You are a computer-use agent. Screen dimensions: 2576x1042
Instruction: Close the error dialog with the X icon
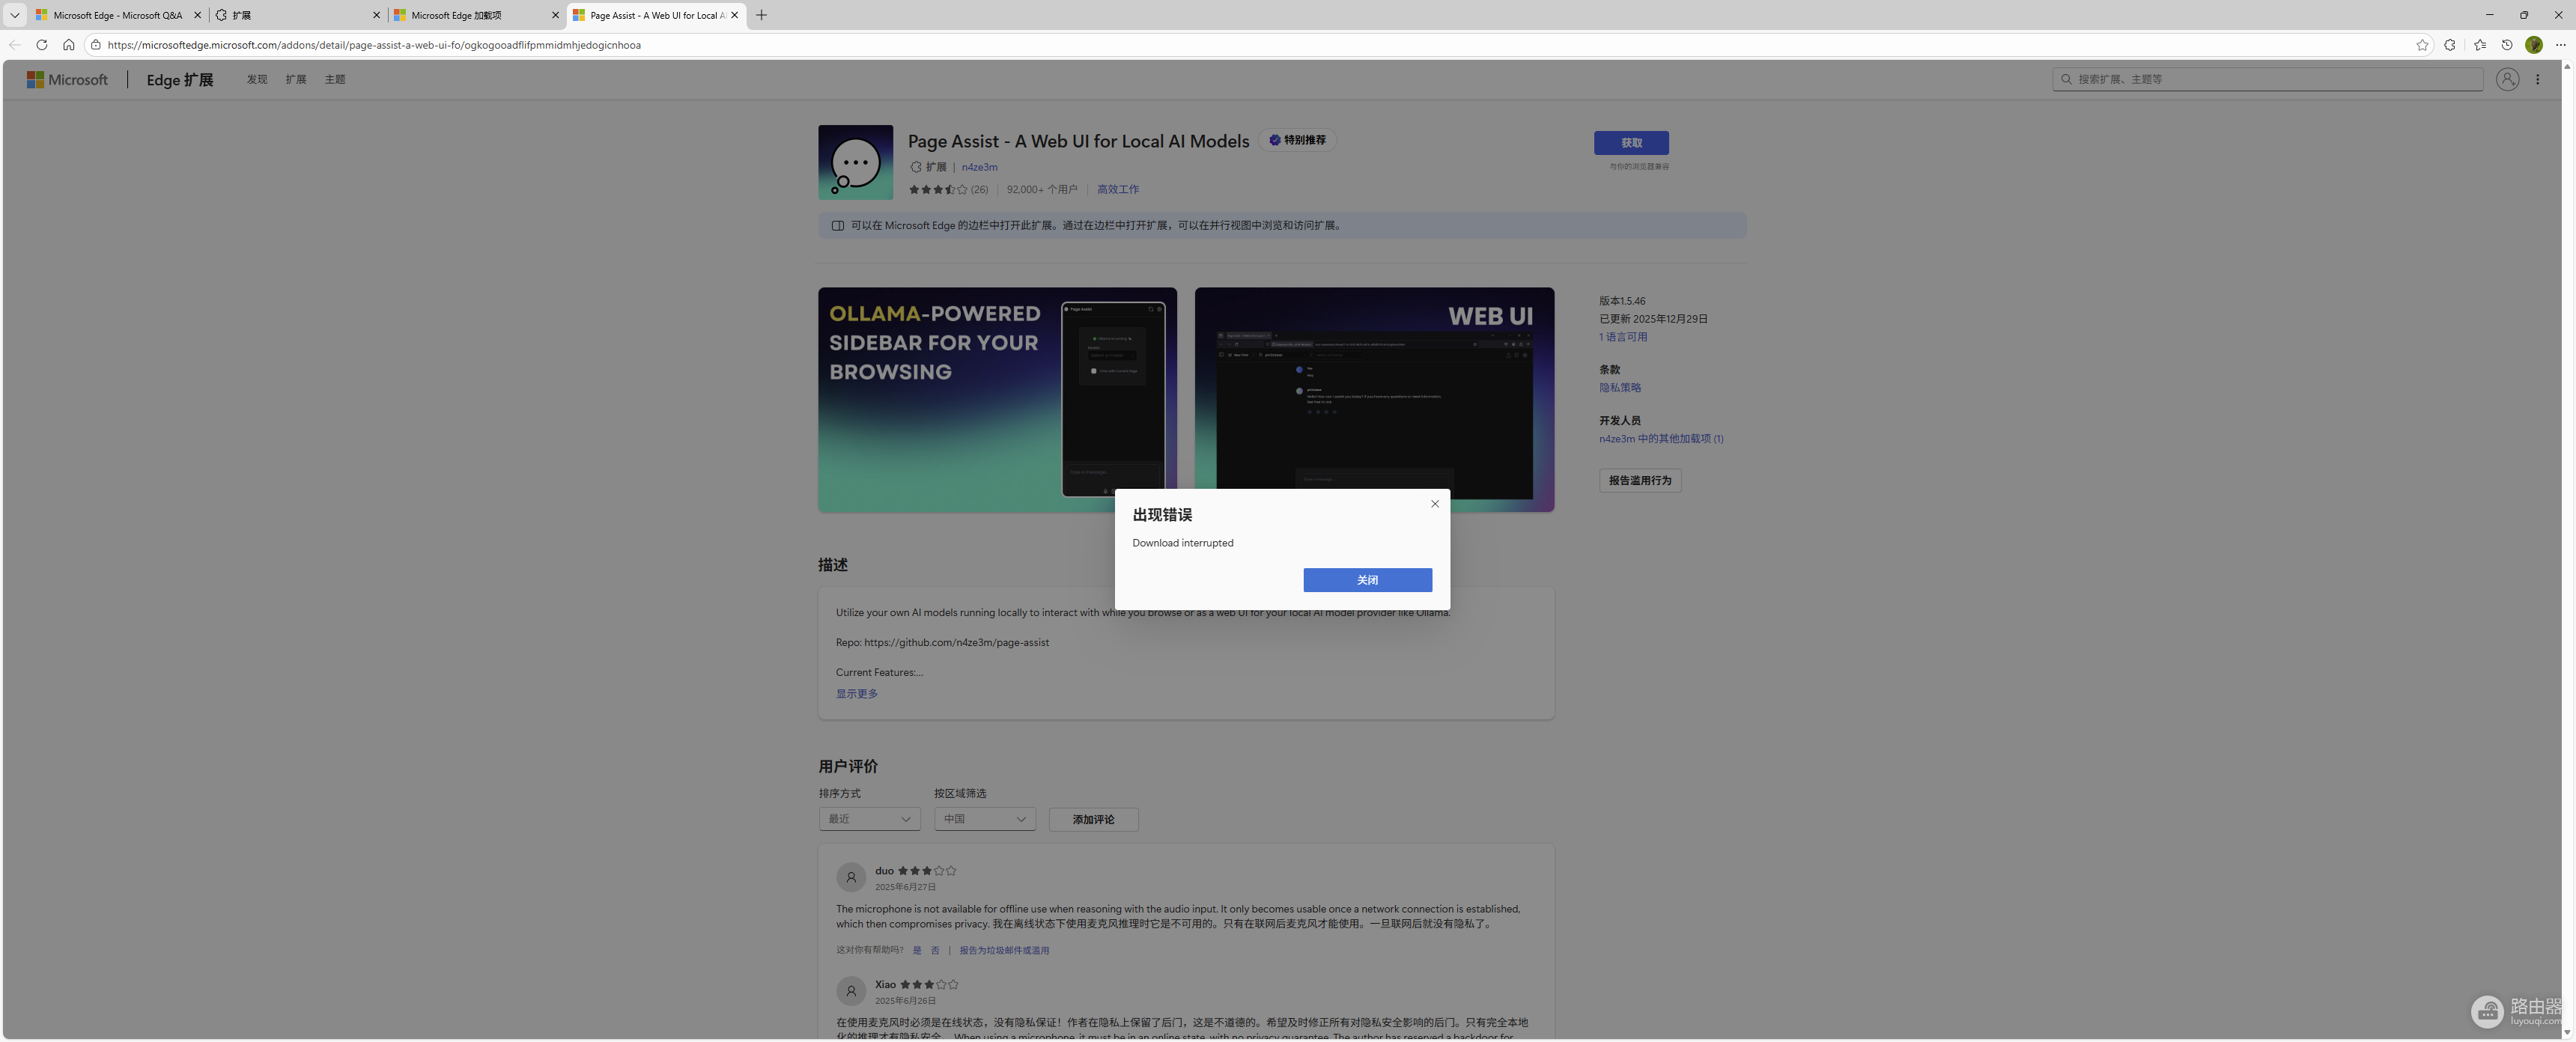[x=1435, y=504]
